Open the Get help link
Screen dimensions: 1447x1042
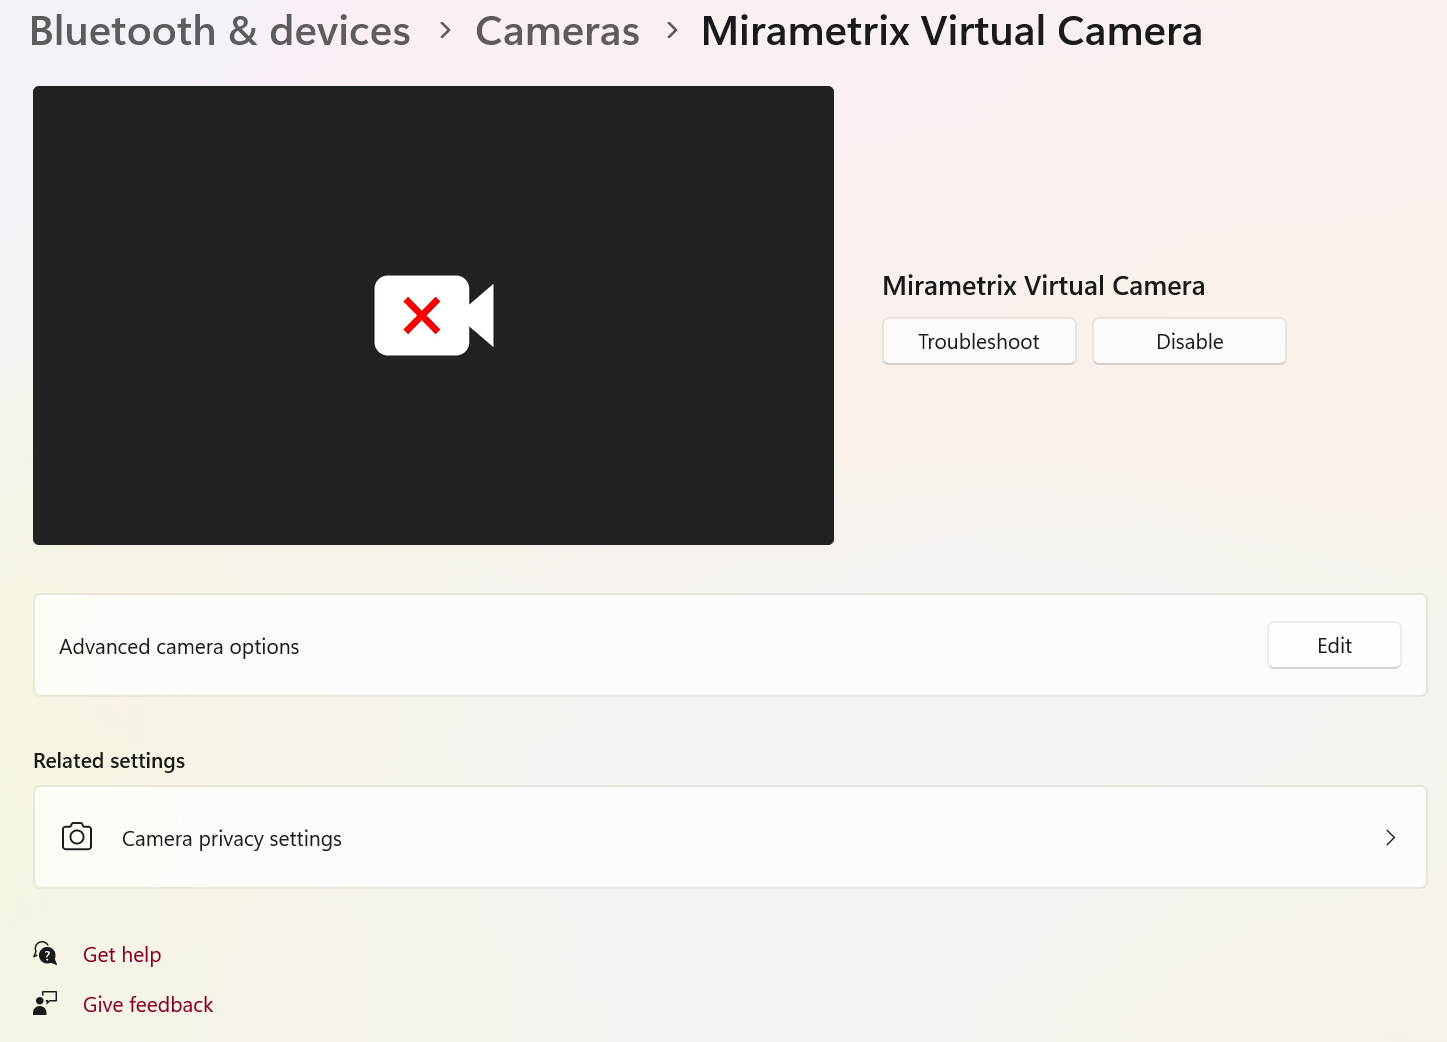tap(122, 955)
